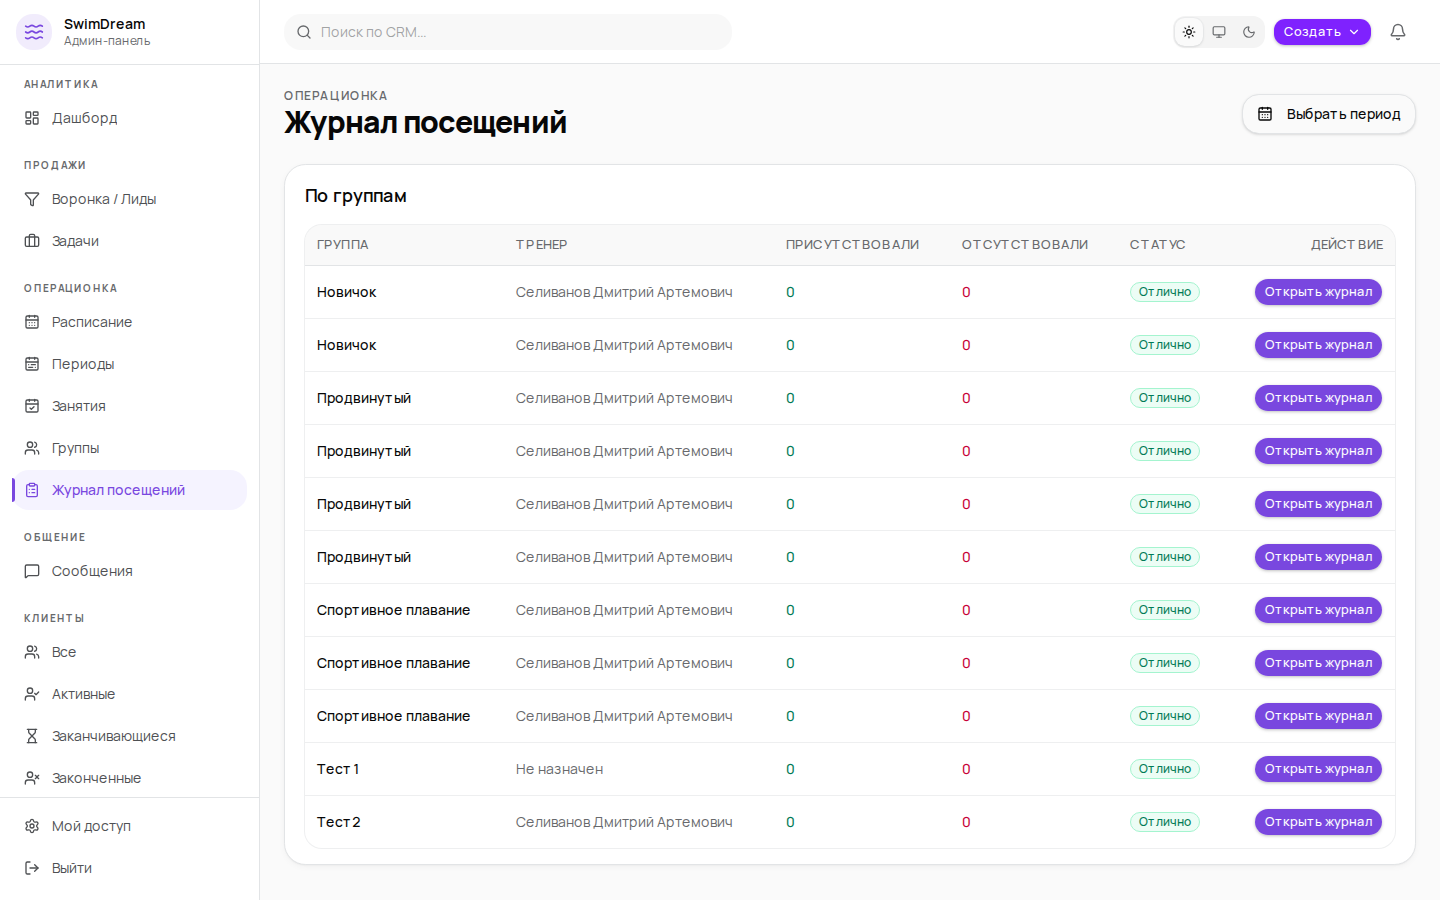
Task: Switch to dark theme with moon toggle
Action: pos(1249,32)
